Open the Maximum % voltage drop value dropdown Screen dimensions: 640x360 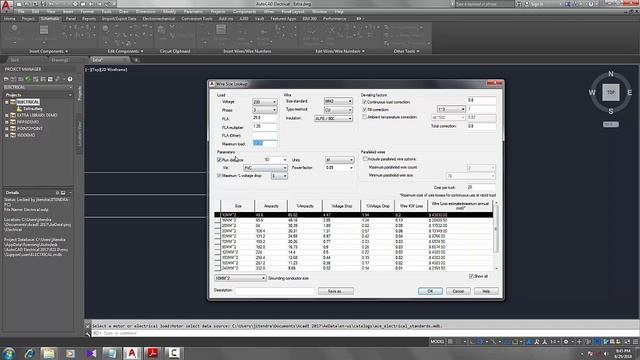point(279,176)
